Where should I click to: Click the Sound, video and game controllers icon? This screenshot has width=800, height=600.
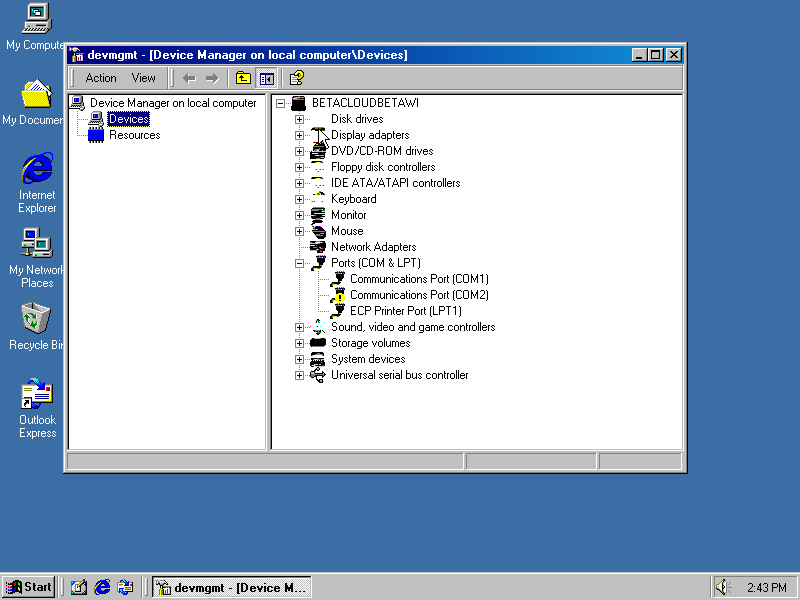click(x=318, y=327)
